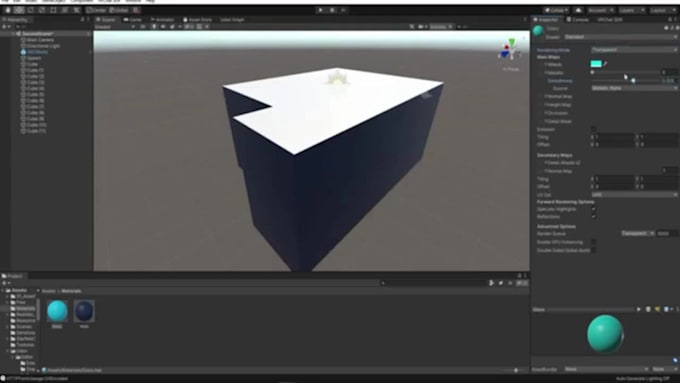Screen dimensions: 680x383
Task: Click the Metallic value input field
Action: coord(669,72)
